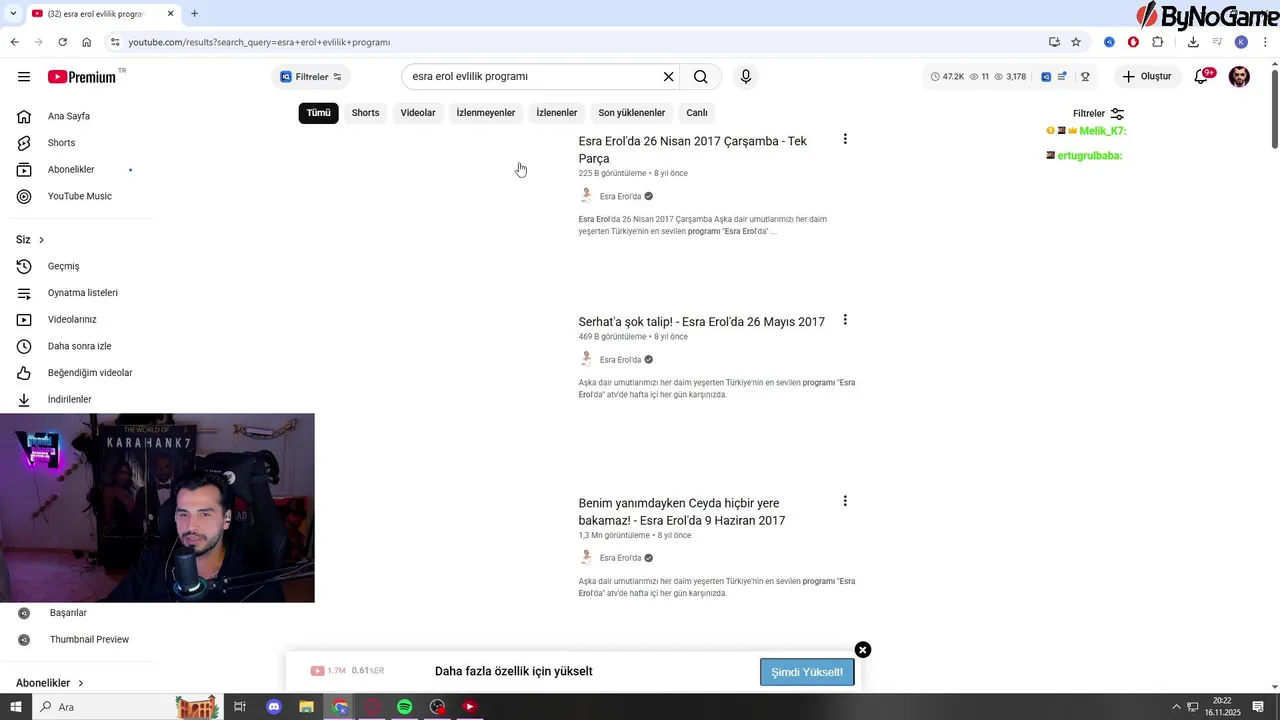
Task: Open the Filtreler filter options on right
Action: click(x=1098, y=114)
